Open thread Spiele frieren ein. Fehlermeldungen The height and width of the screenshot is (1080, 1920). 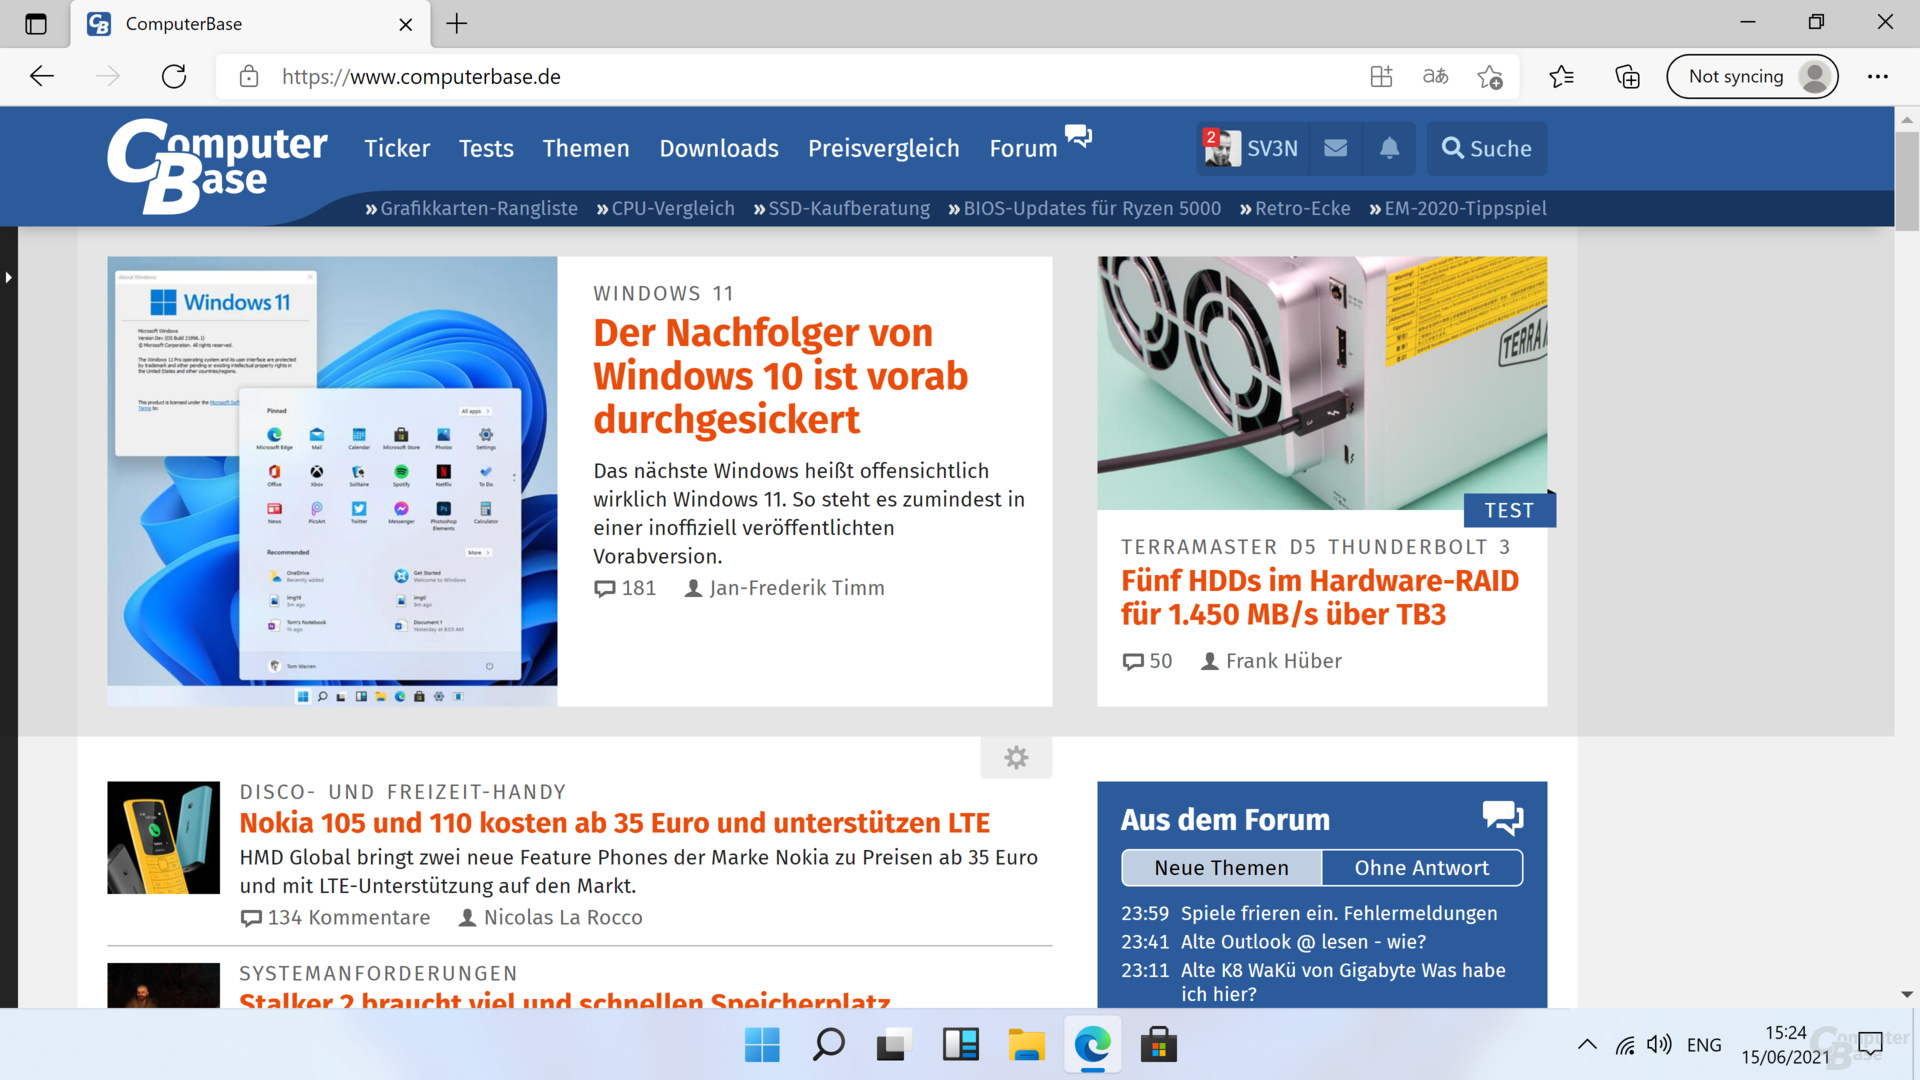tap(1339, 913)
